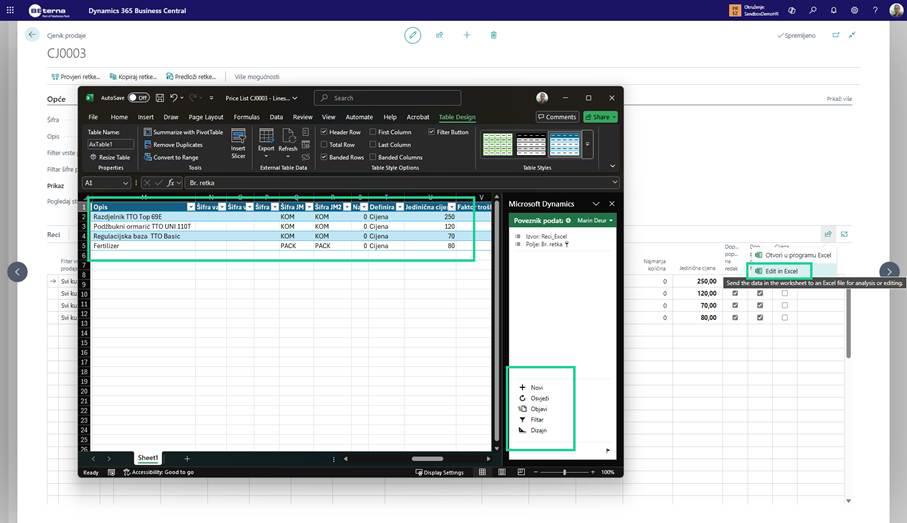Open the Opis column filter dropdown
This screenshot has height=523, width=907.
(191, 207)
